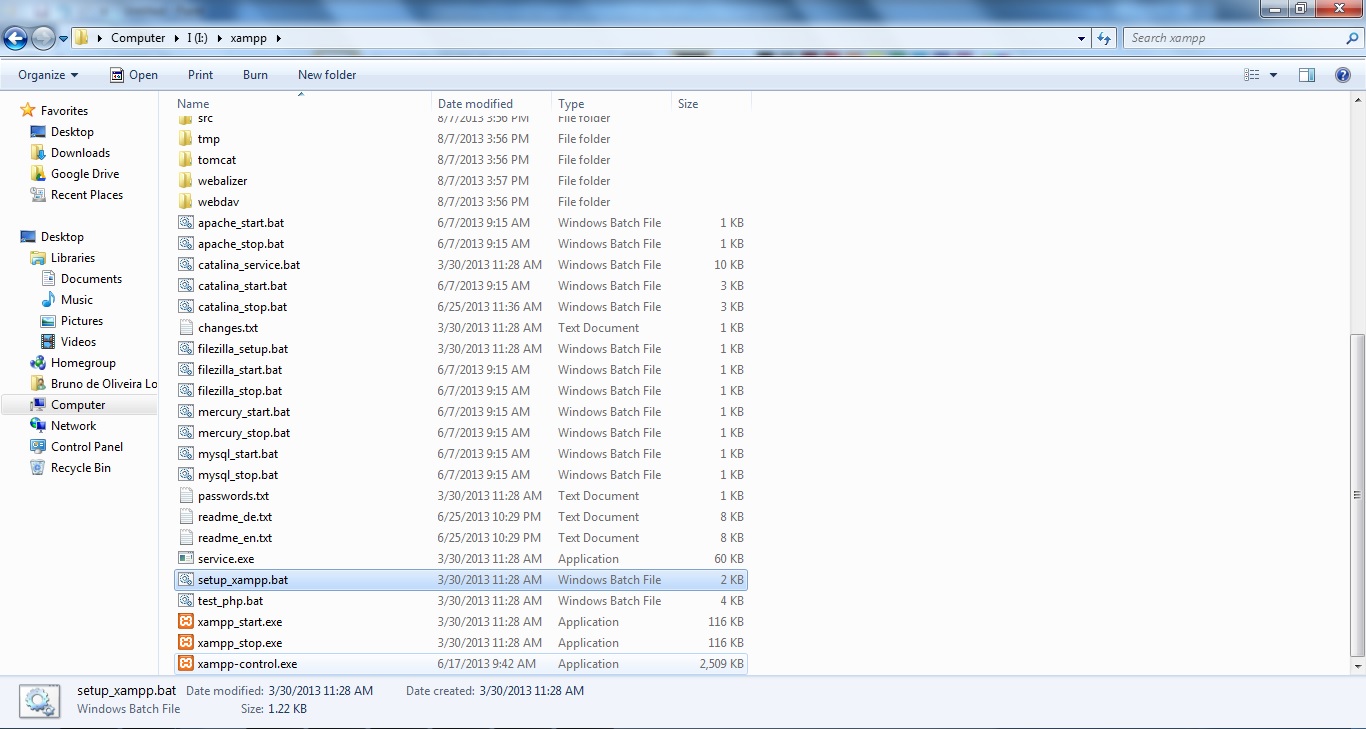
Task: Click the Burn toolbar button
Action: pyautogui.click(x=255, y=75)
